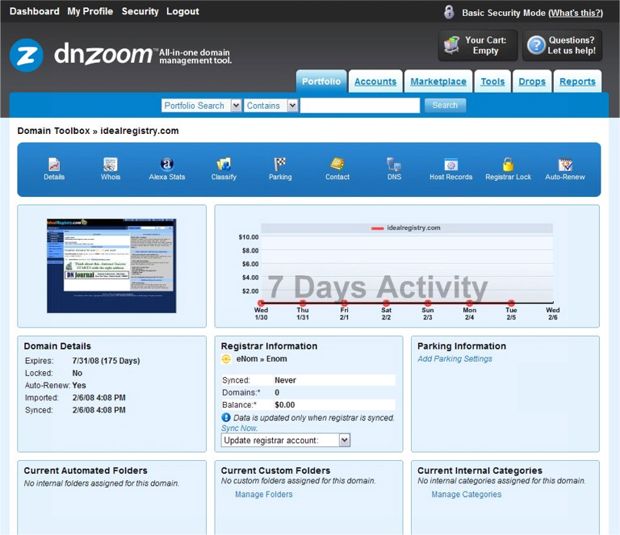The height and width of the screenshot is (535, 620).
Task: Open the Classify tool icon
Action: 223,164
